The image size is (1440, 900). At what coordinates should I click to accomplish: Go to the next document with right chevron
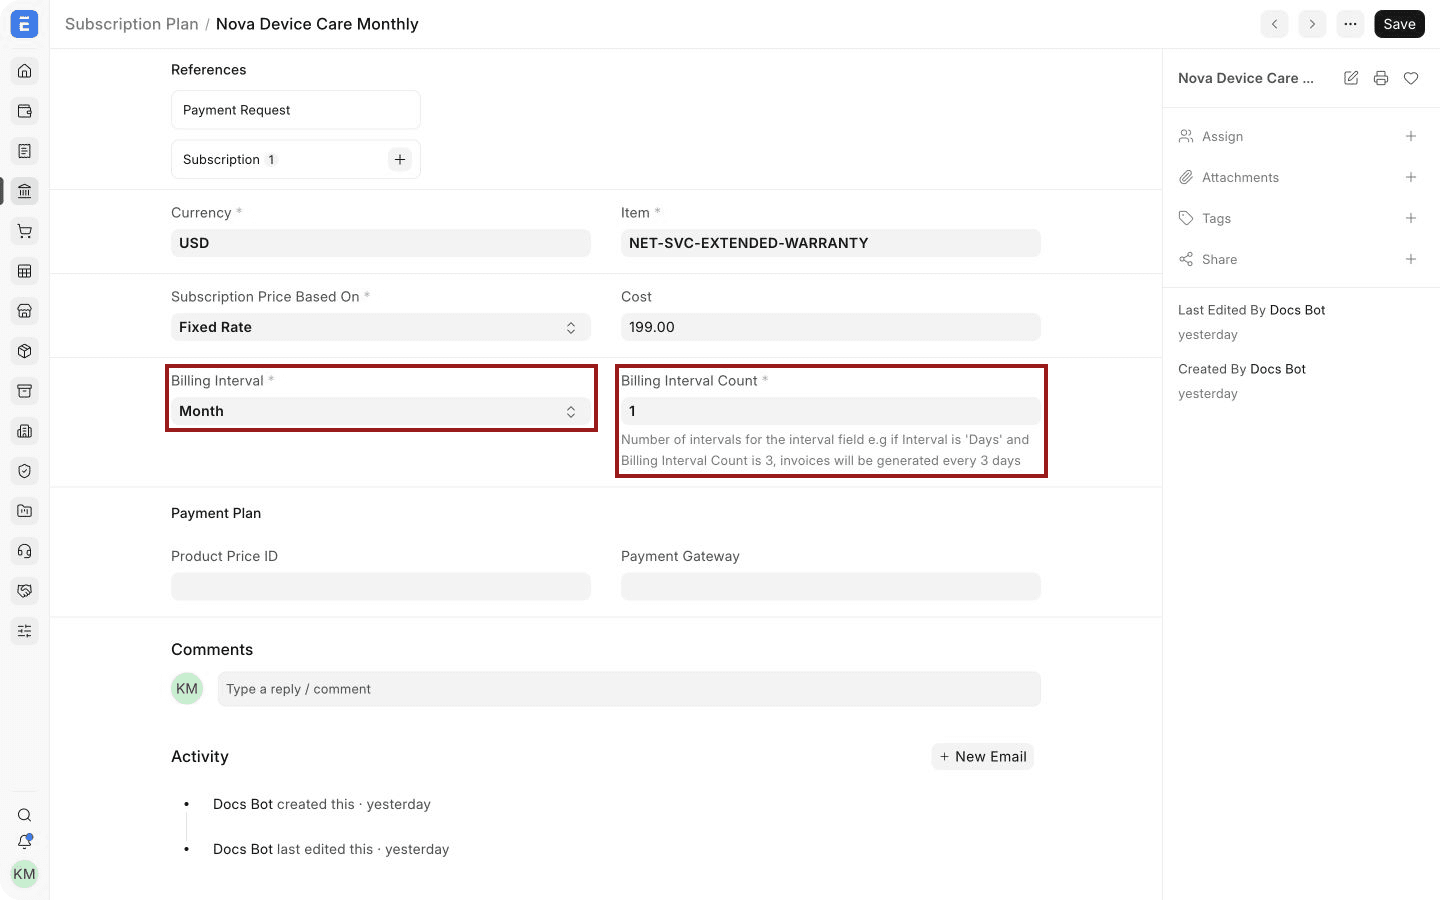click(1312, 24)
